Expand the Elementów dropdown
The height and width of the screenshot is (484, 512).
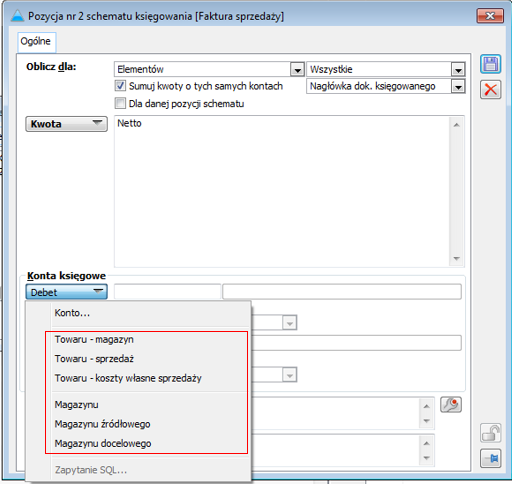(x=297, y=69)
